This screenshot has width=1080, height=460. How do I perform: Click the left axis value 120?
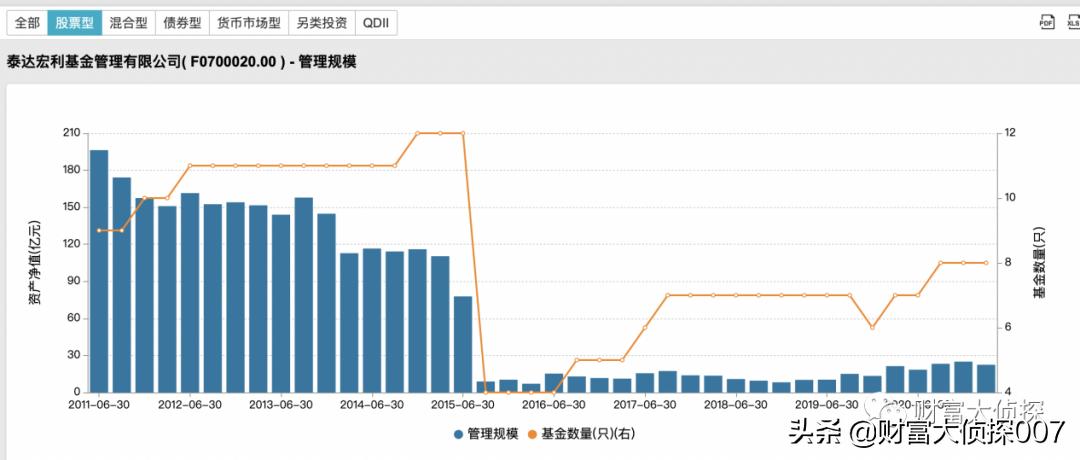[72, 244]
